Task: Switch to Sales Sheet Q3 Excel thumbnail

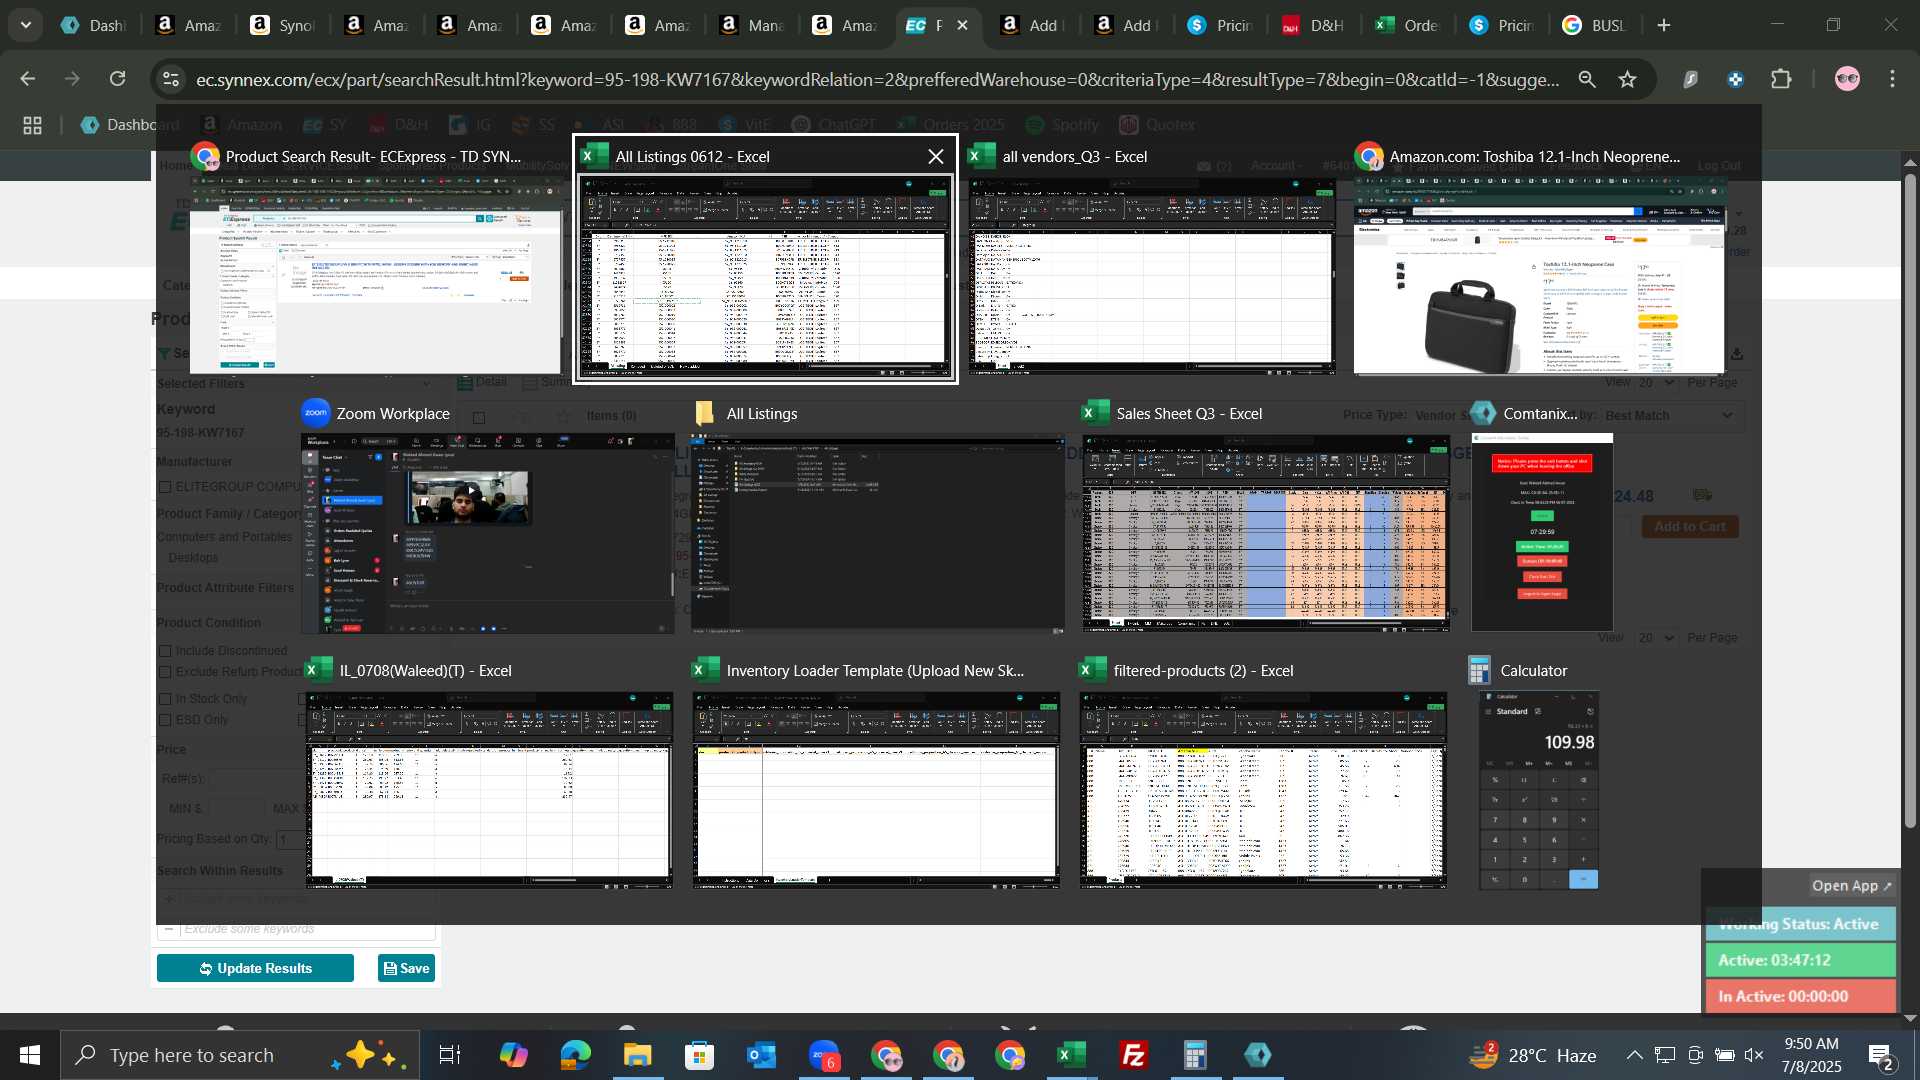Action: coord(1265,533)
